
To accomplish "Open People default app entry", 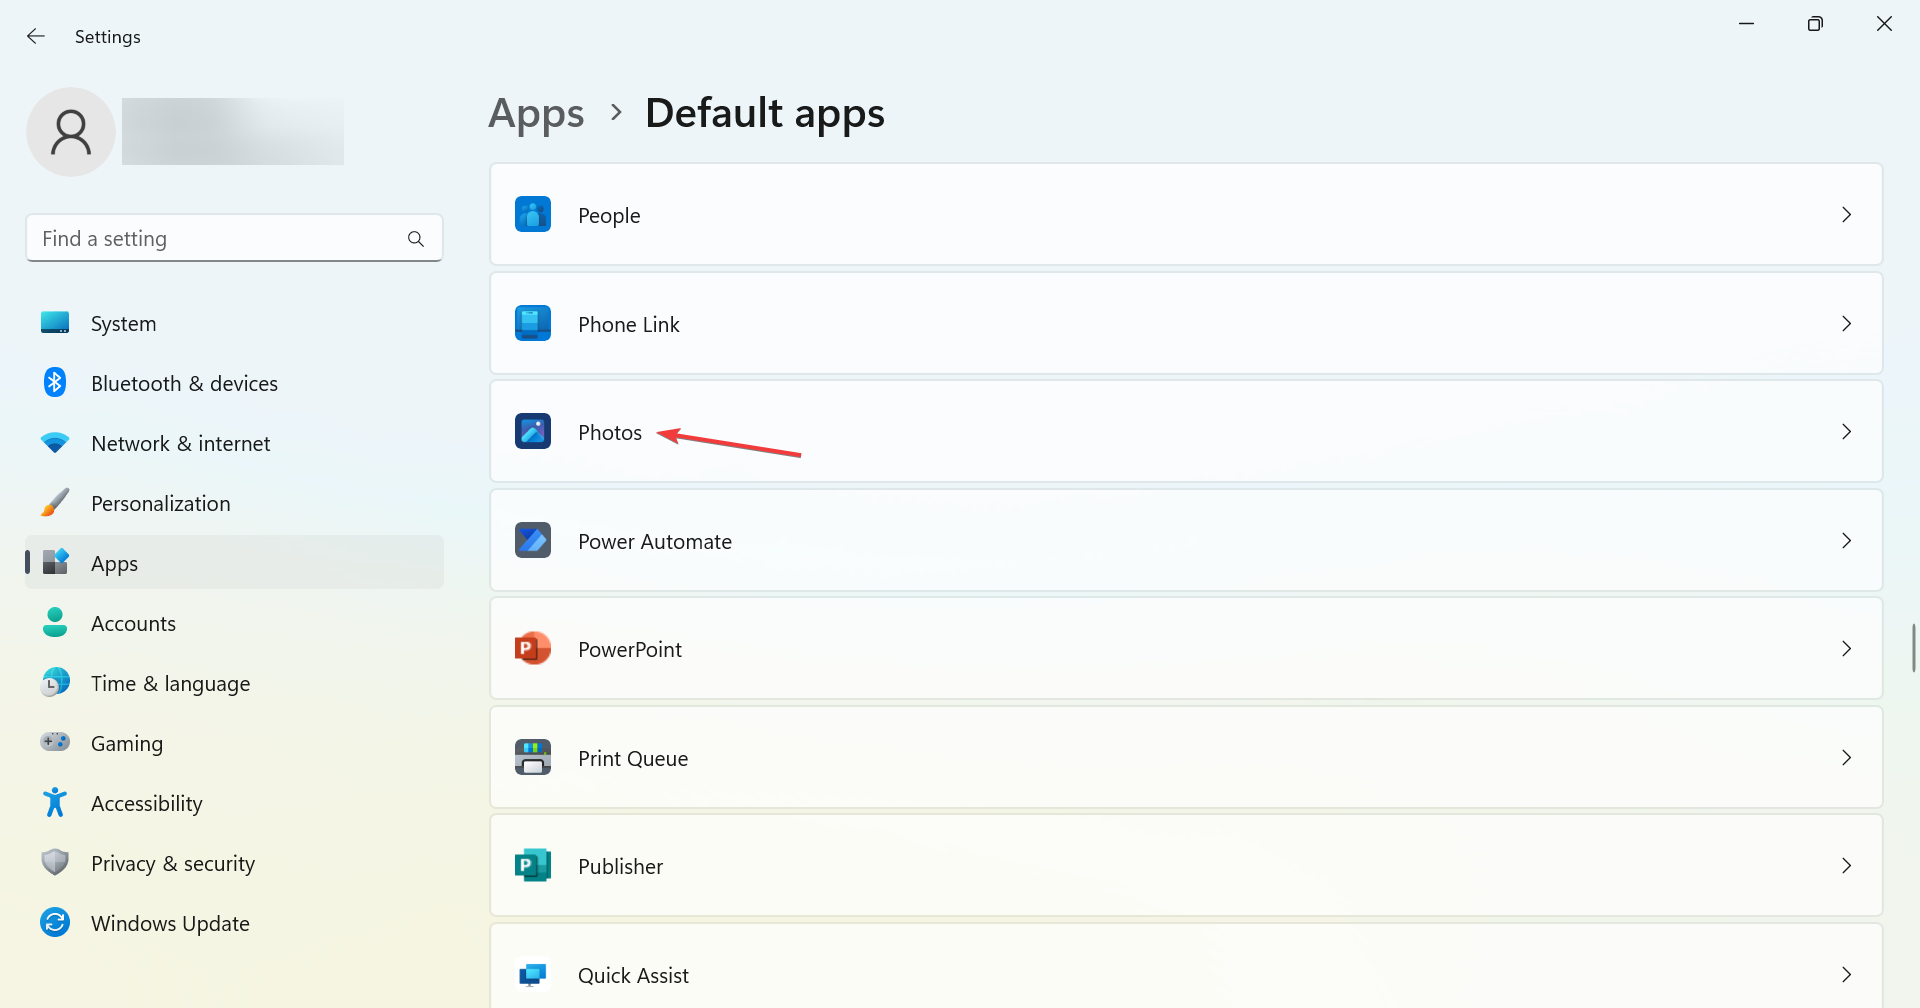I will [x=1186, y=214].
